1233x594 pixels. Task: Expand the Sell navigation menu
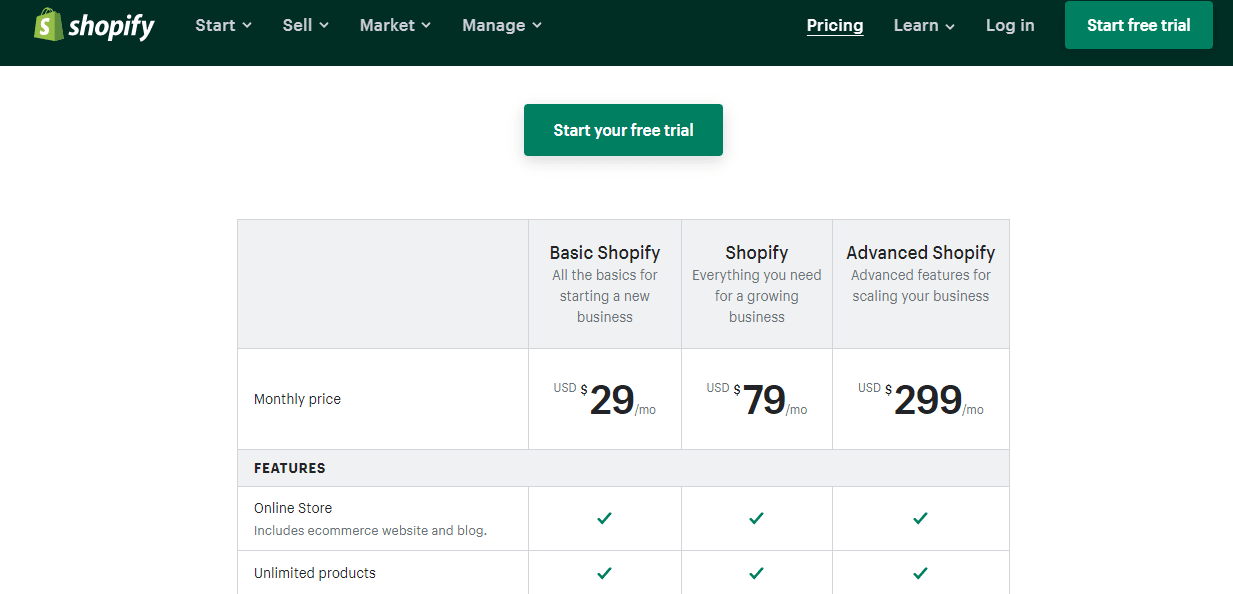click(305, 25)
